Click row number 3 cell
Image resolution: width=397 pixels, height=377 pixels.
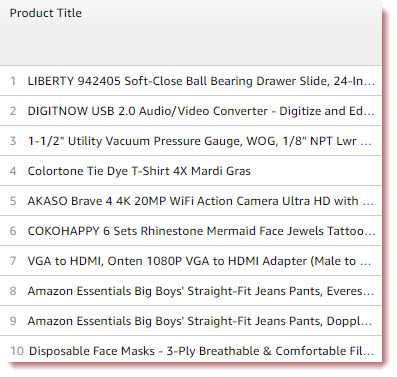[13, 141]
